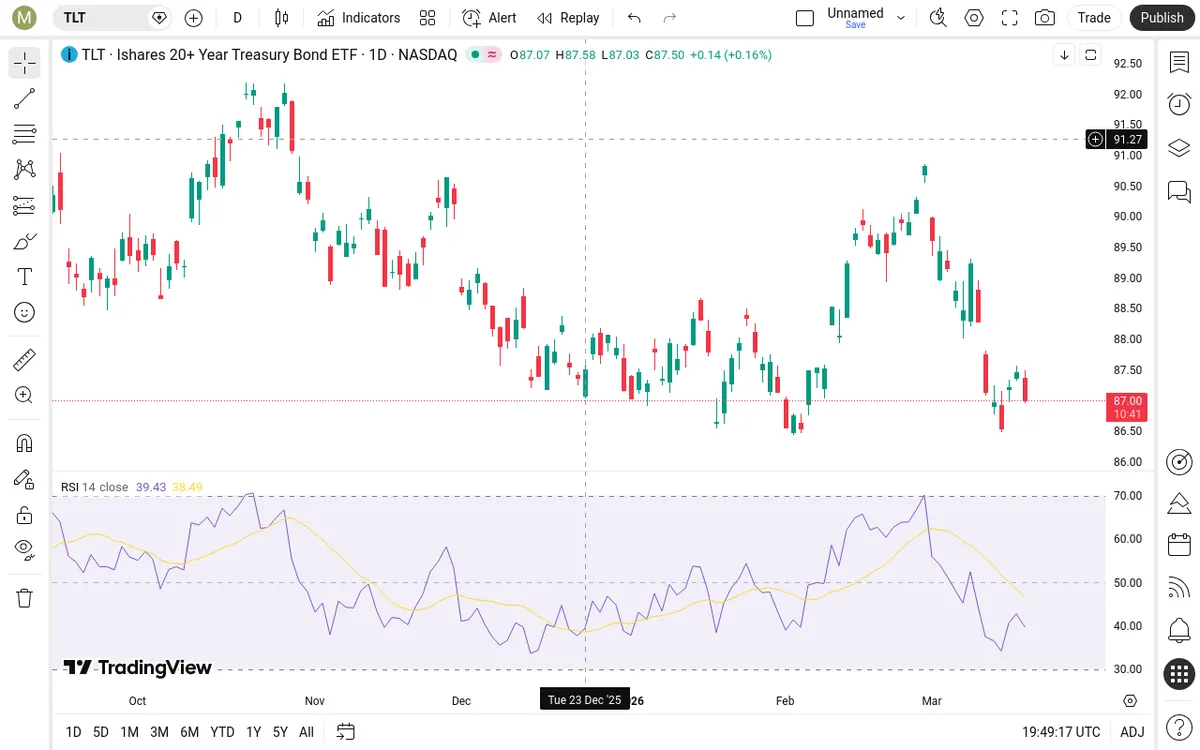Start bar Replay mode

(x=568, y=17)
